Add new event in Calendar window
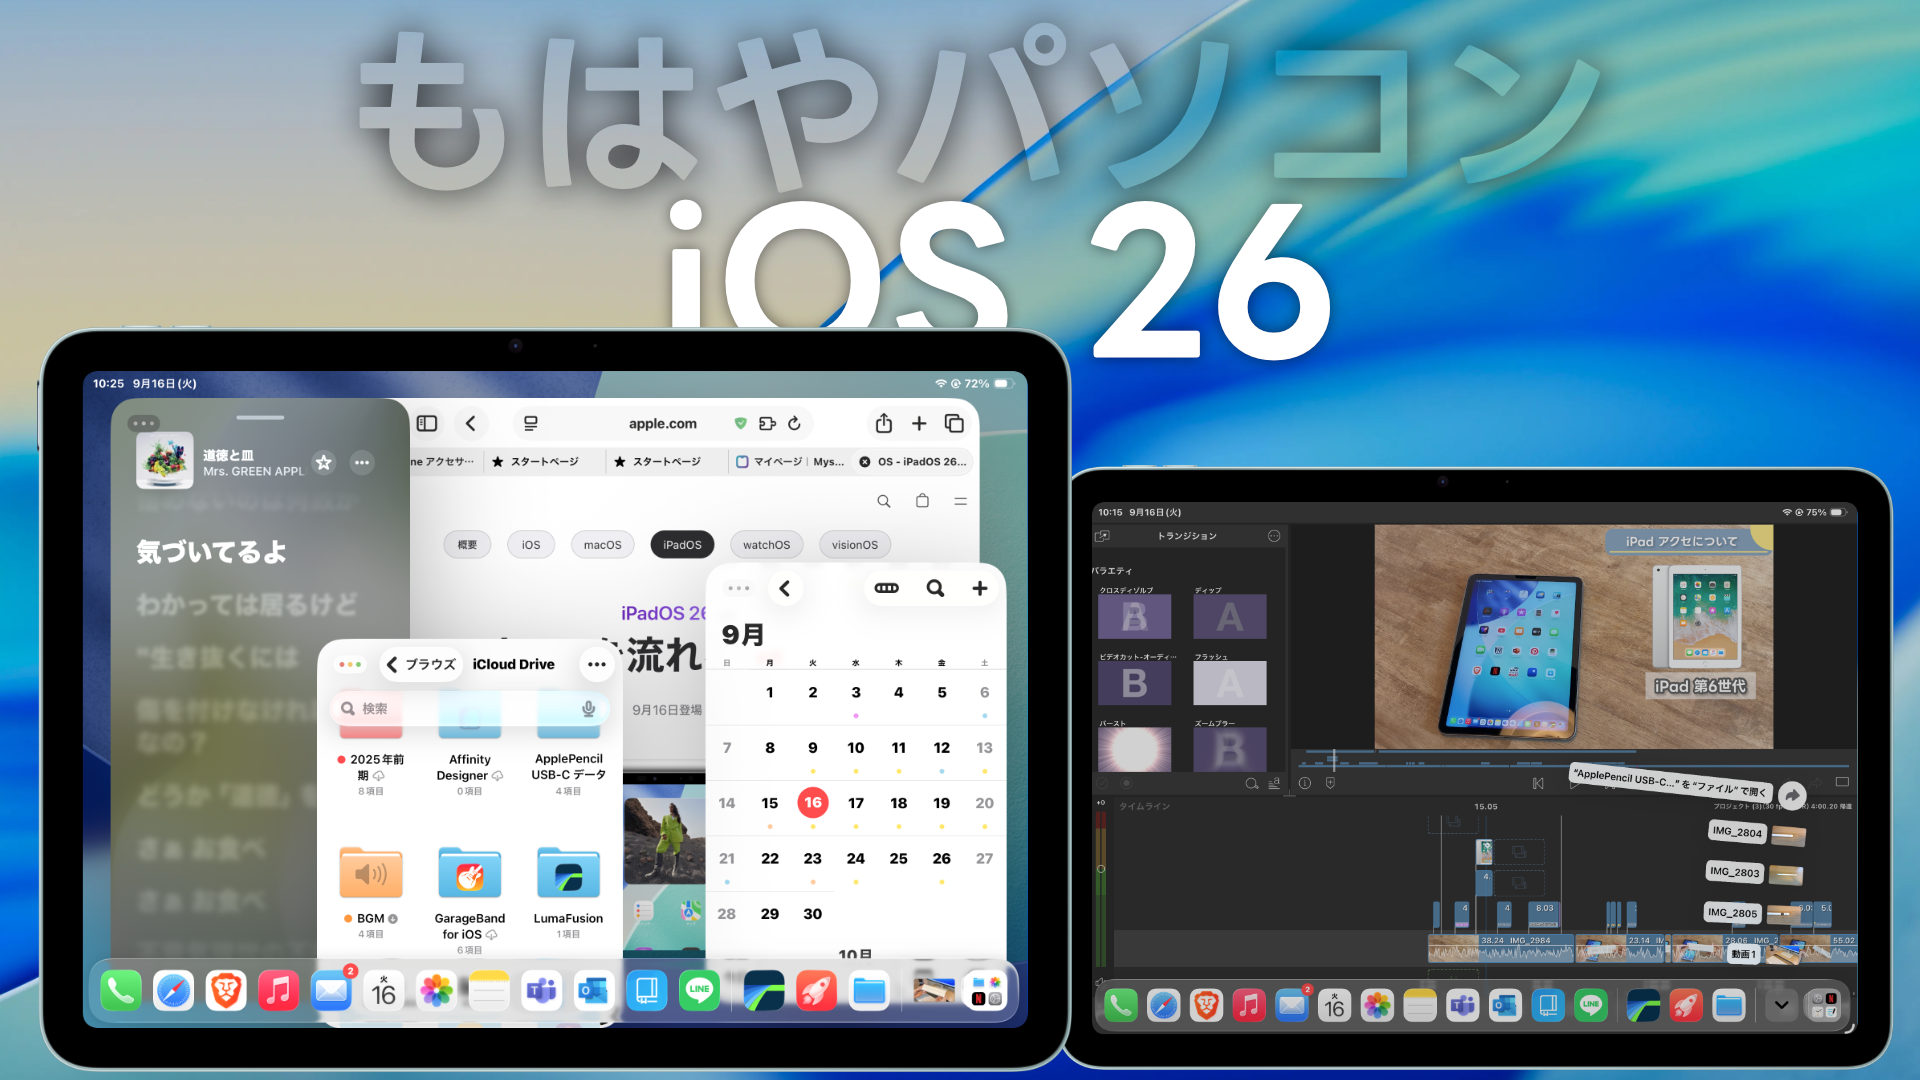This screenshot has width=1920, height=1080. point(980,588)
